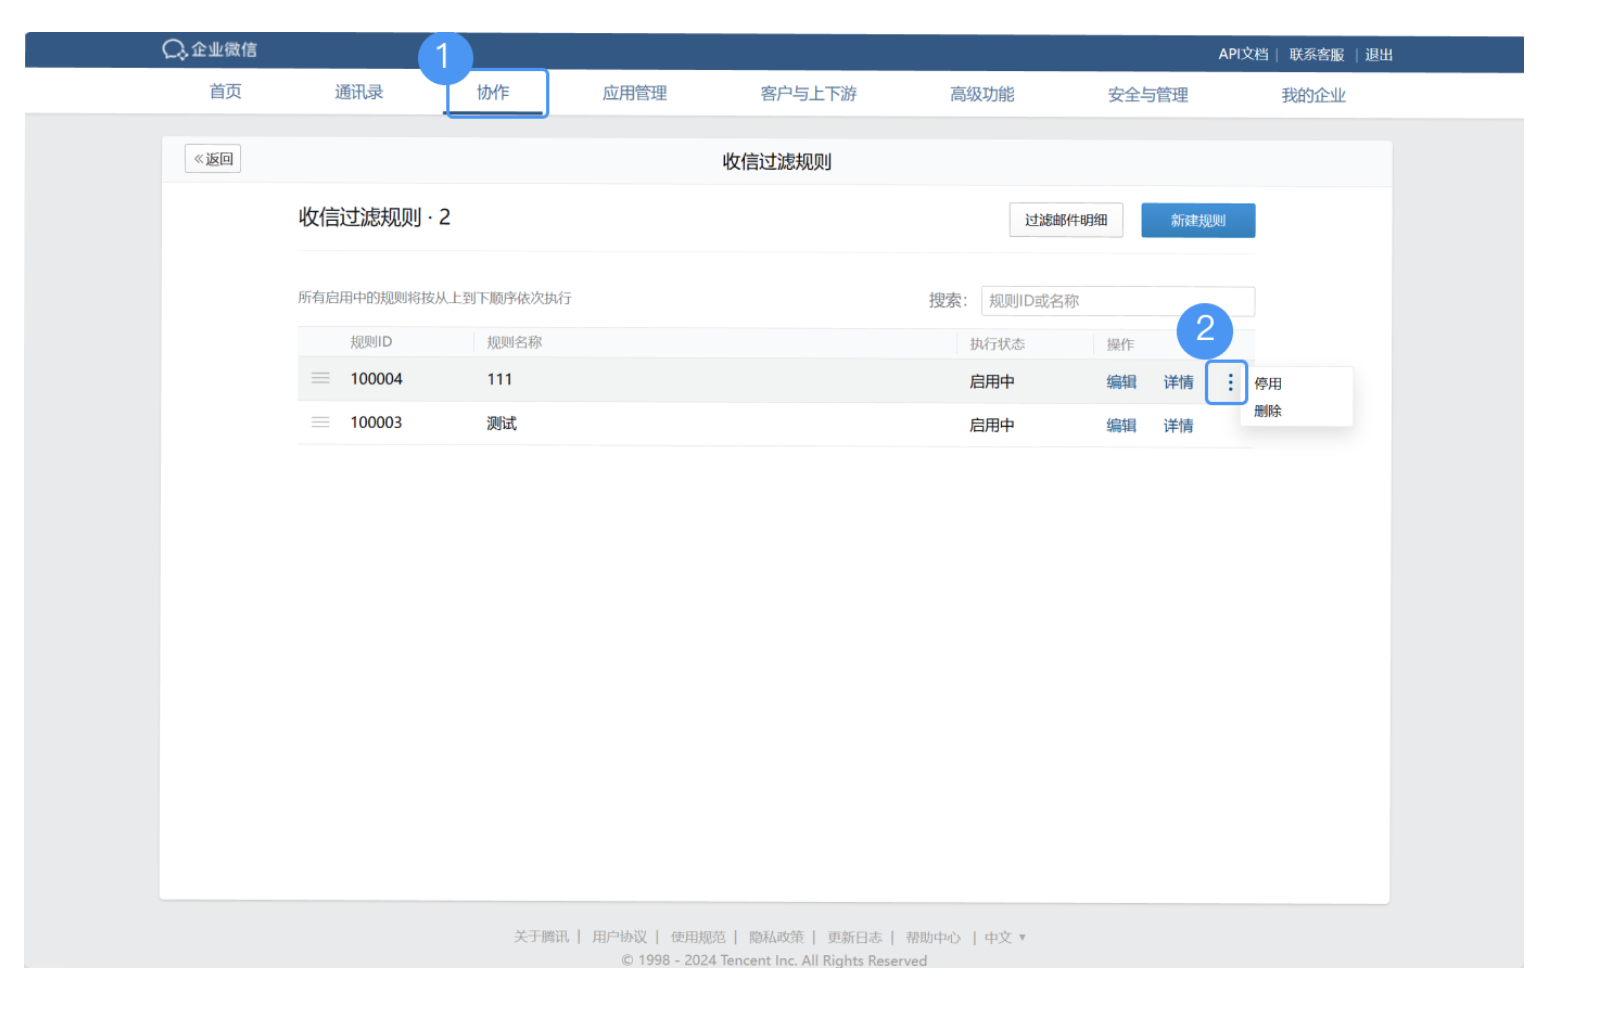Viewport: 1615px width, 1017px height.
Task: Select 删除 from the actions menu
Action: (1268, 410)
